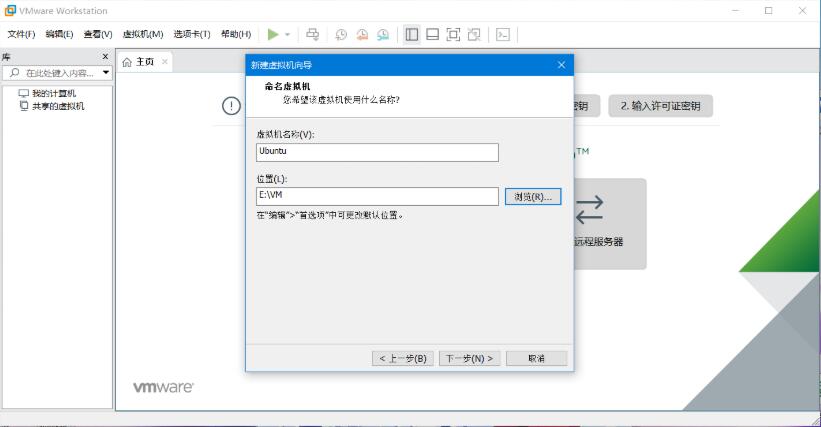Toggle the library sidebar view icon
Screen dimensions: 821x427
coord(412,35)
